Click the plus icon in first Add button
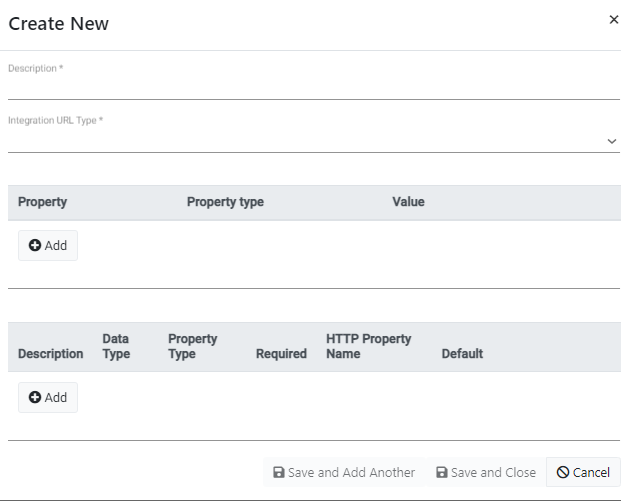Viewport: 621px width, 501px height. [35, 245]
